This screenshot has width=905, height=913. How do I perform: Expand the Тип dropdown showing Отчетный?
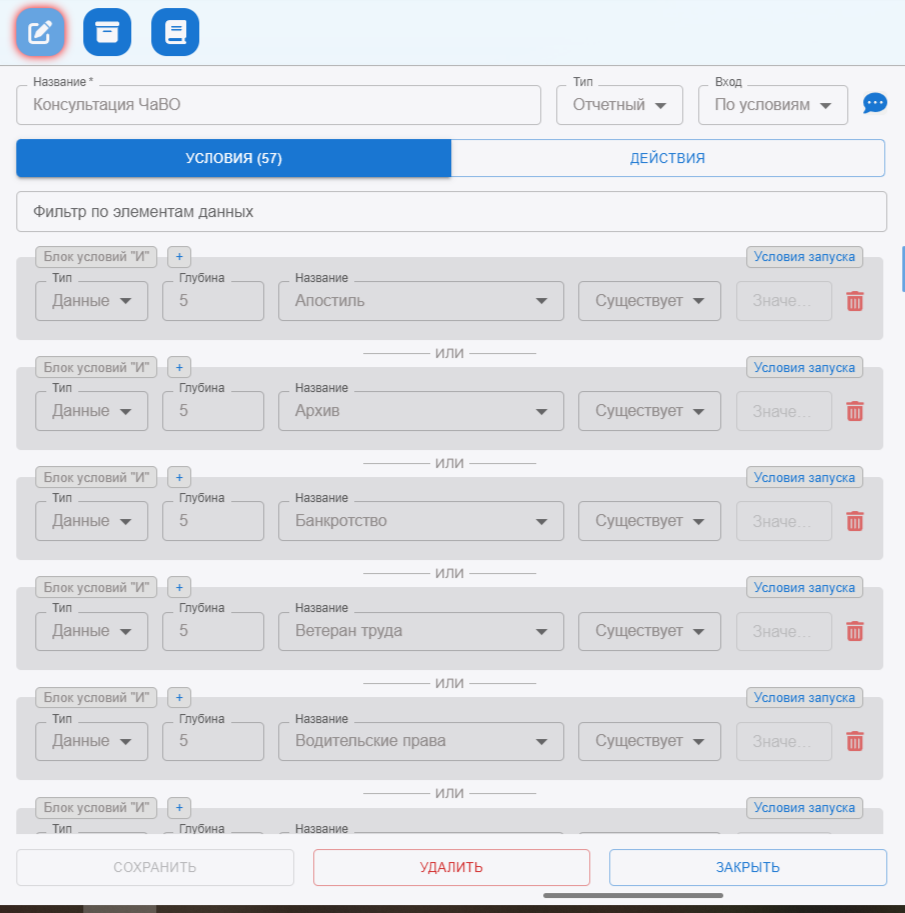pos(619,105)
